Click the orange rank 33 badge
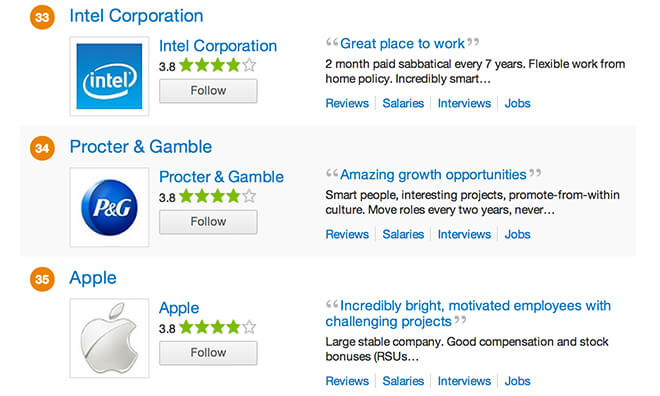Image resolution: width=660 pixels, height=396 pixels. (42, 17)
